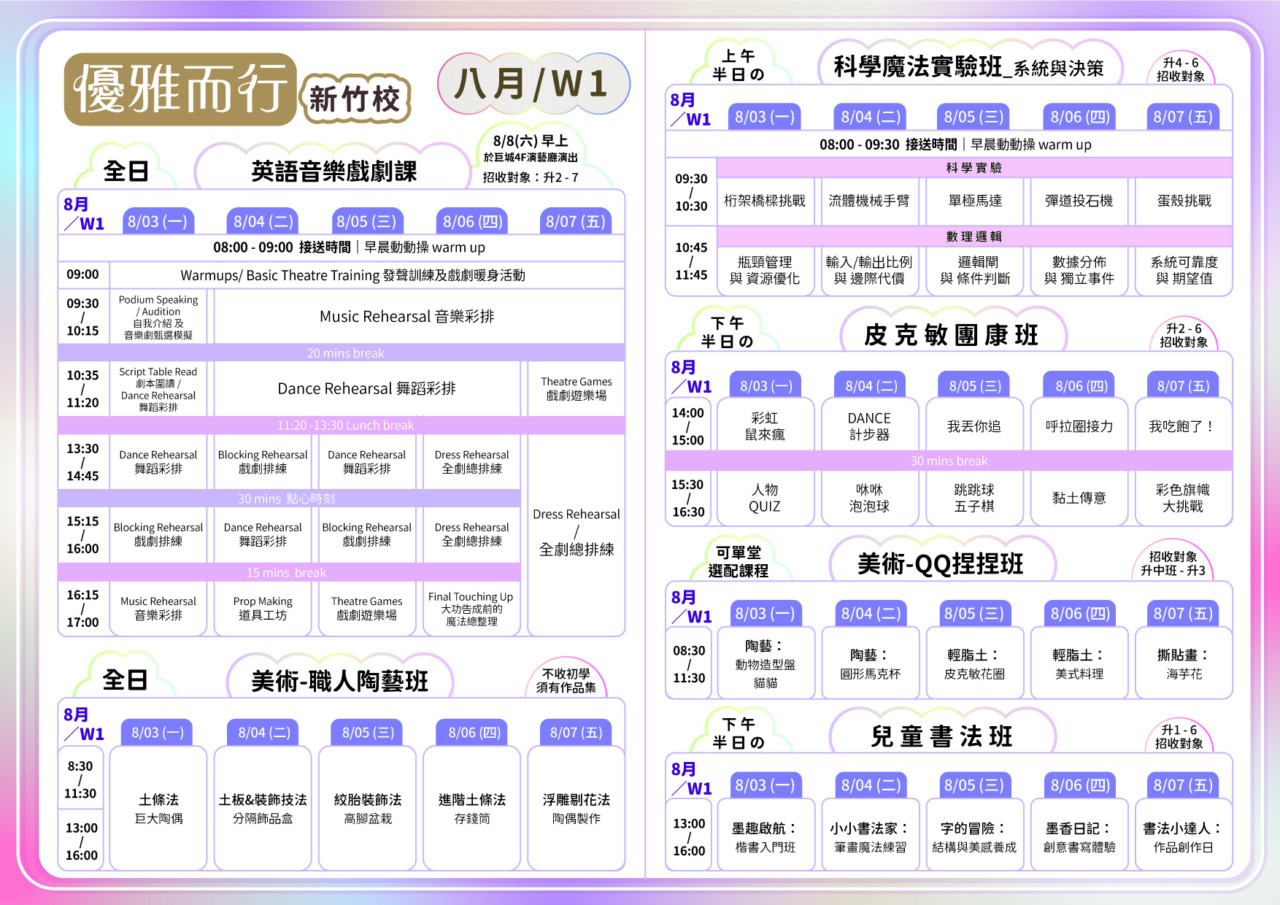Open the Prop Making 道具工坊 cell
This screenshot has width=1280, height=905.
point(263,608)
